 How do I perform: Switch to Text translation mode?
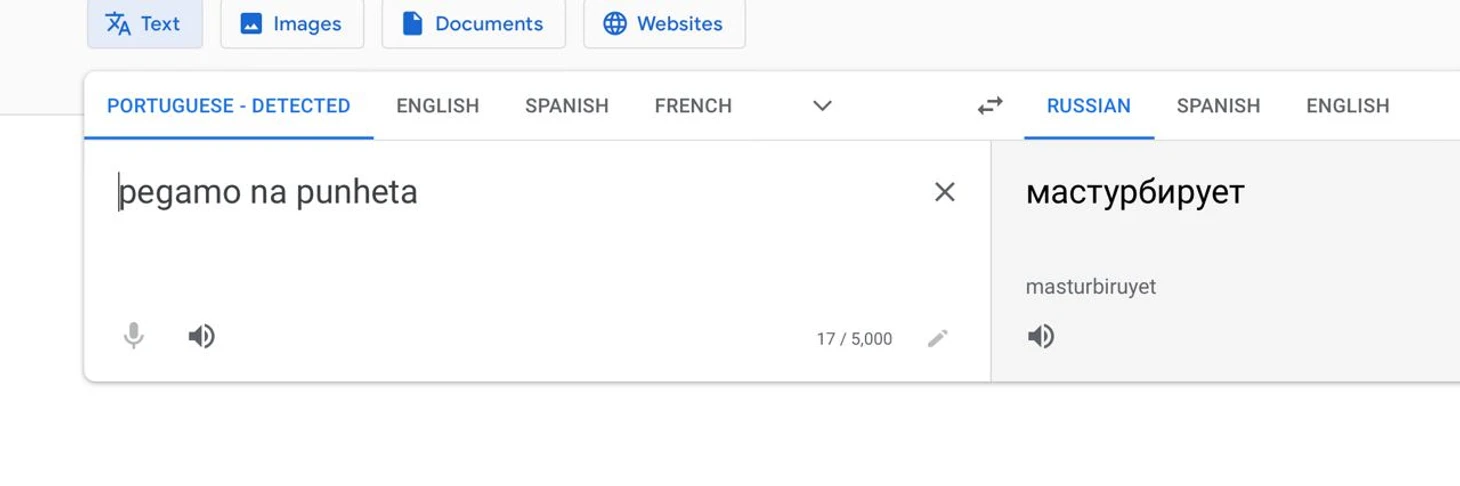click(x=144, y=24)
